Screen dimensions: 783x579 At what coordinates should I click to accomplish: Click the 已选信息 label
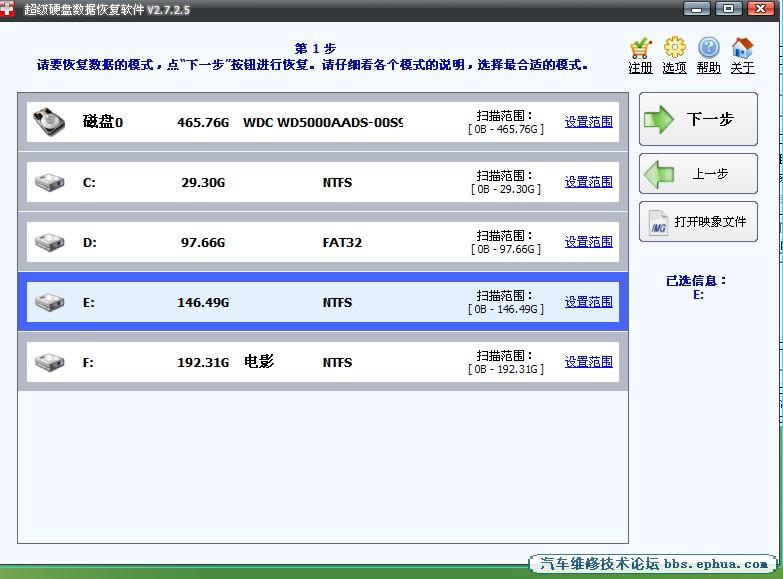click(x=696, y=281)
